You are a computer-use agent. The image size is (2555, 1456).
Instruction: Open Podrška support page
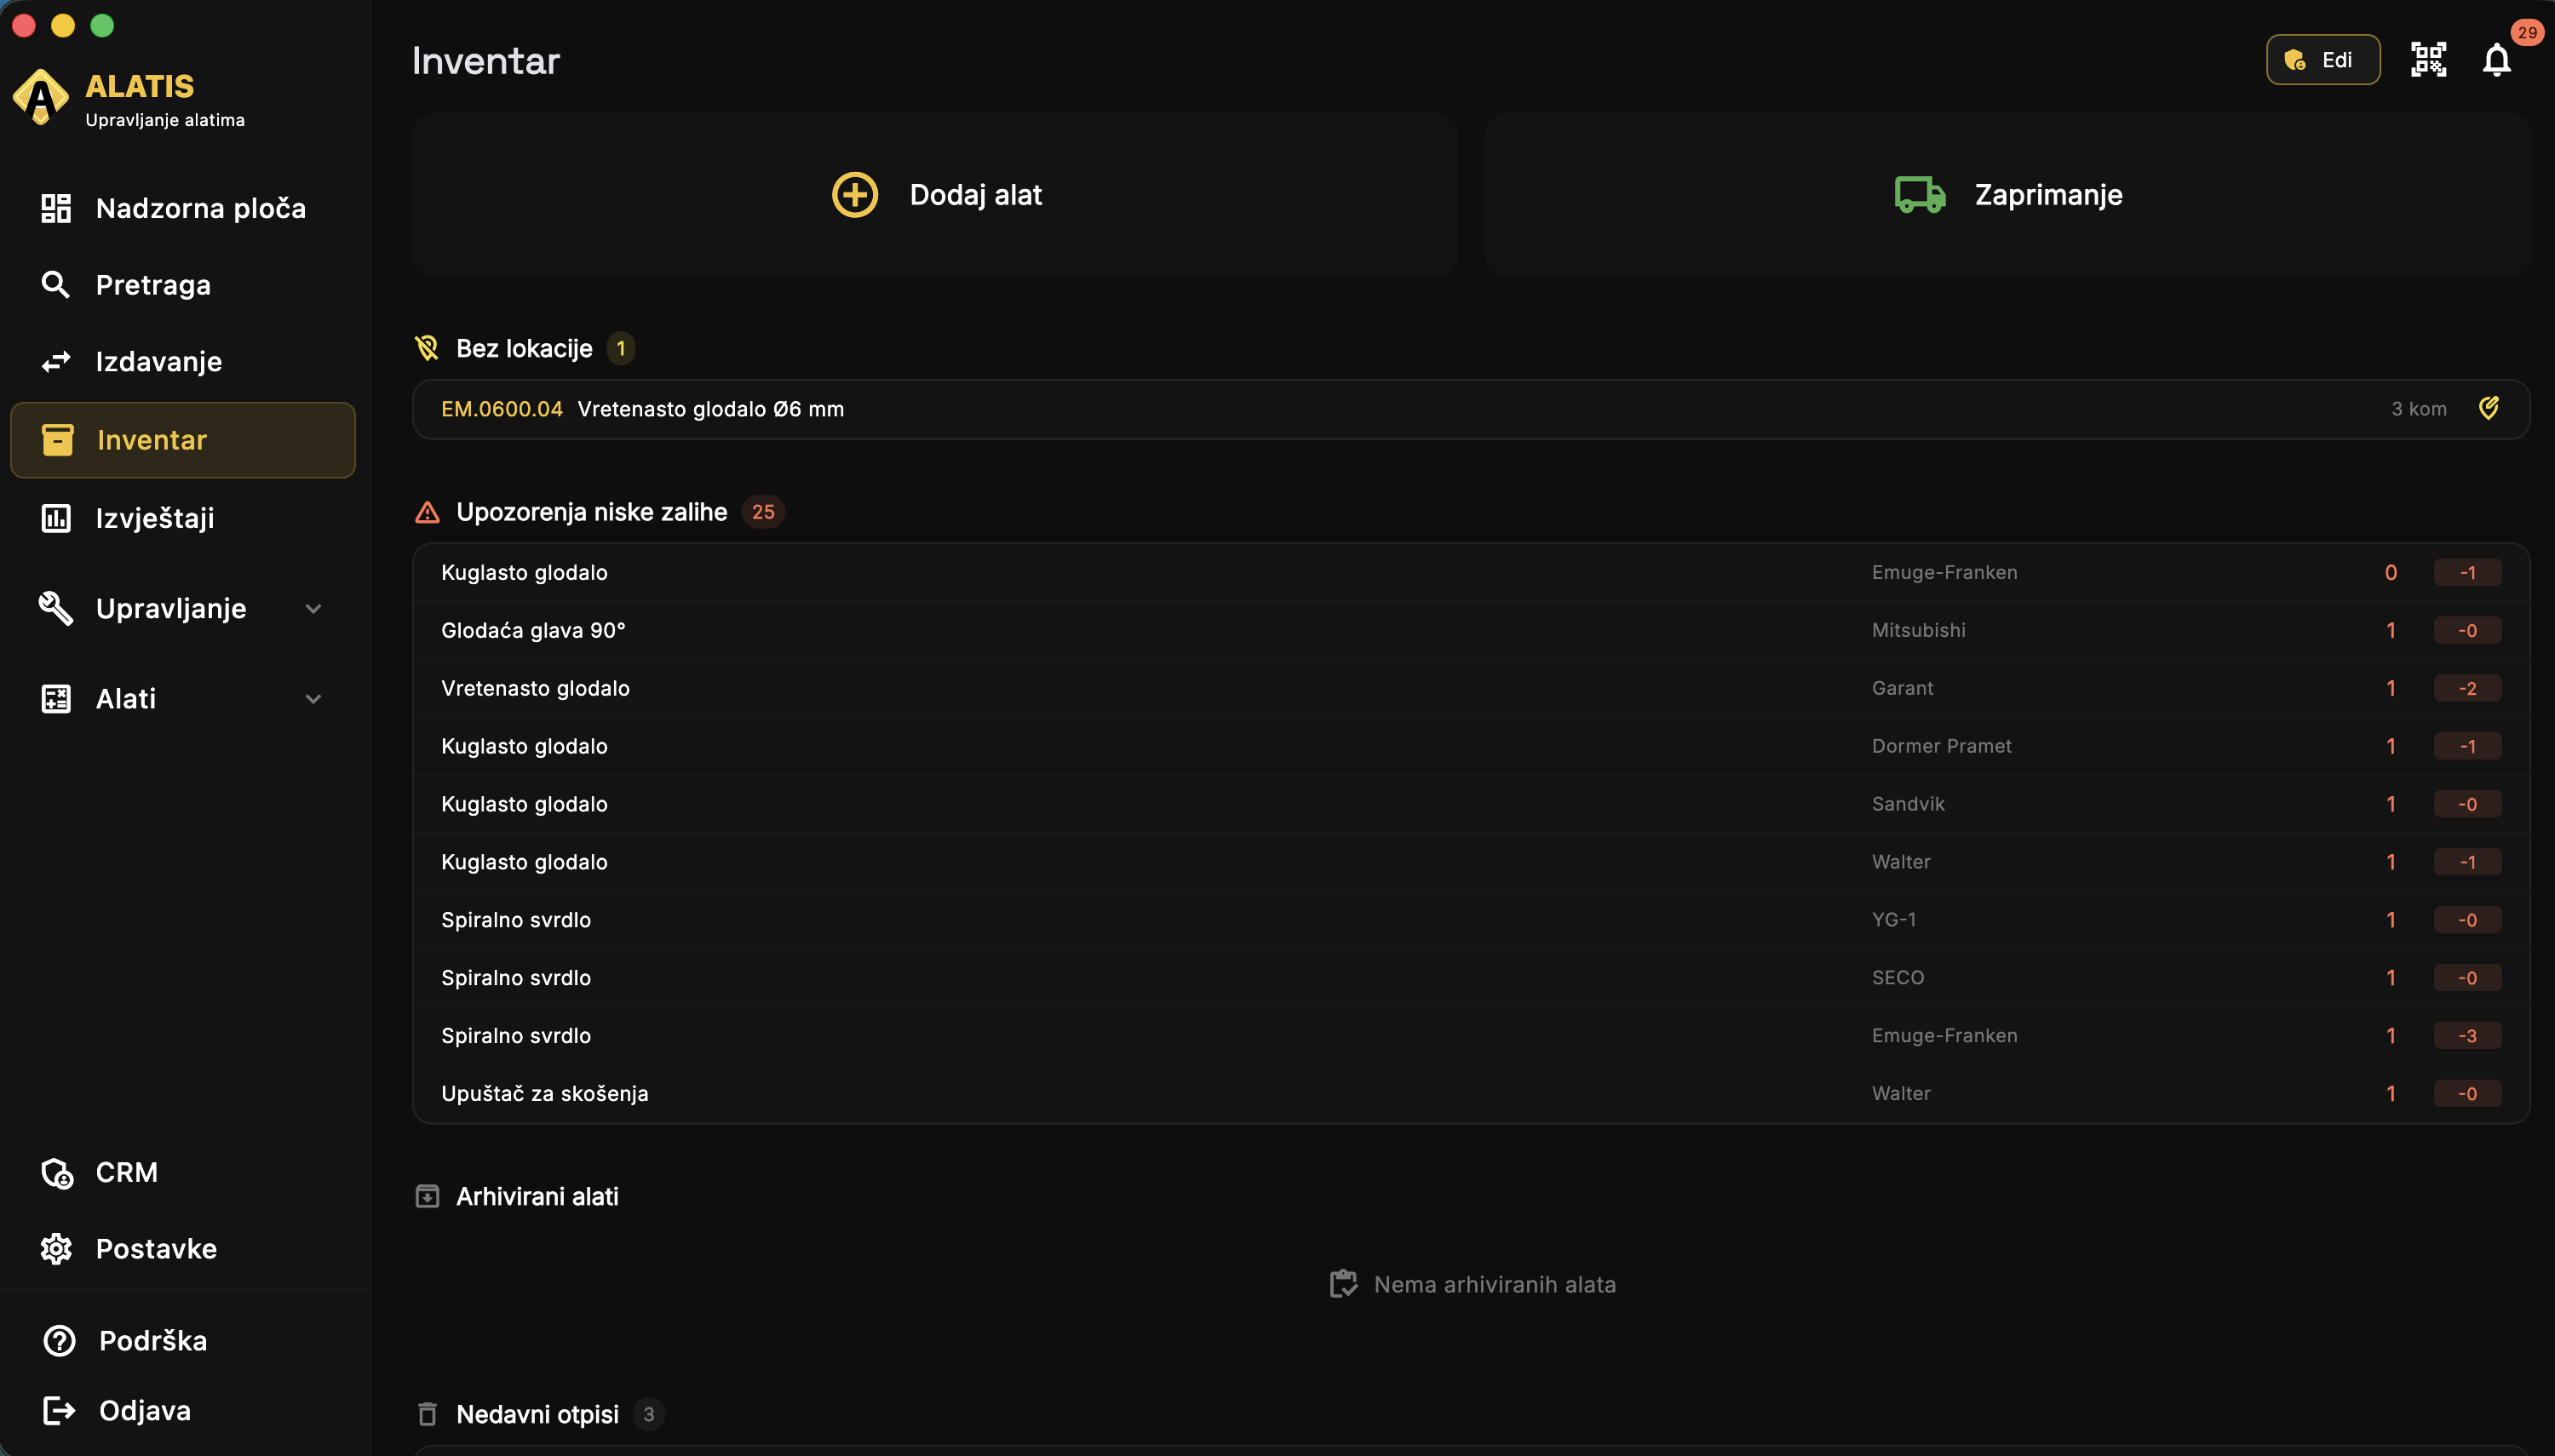183,1341
